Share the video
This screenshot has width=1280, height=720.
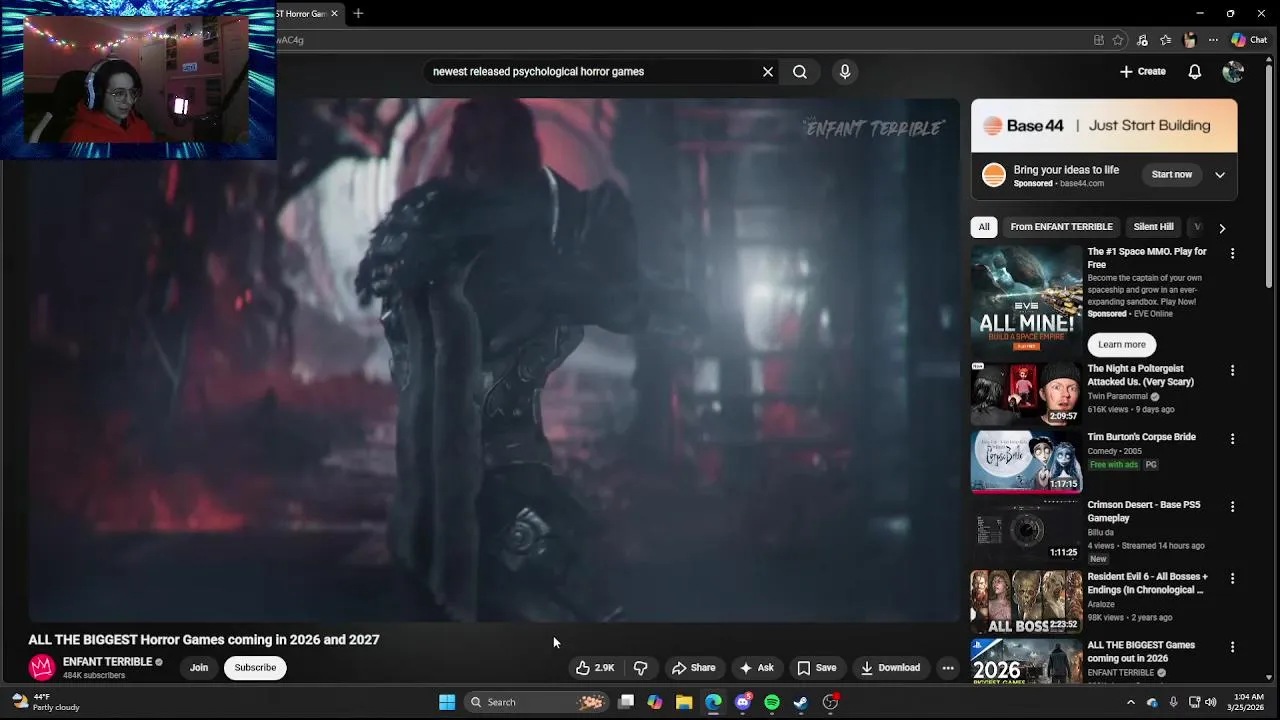pos(693,668)
